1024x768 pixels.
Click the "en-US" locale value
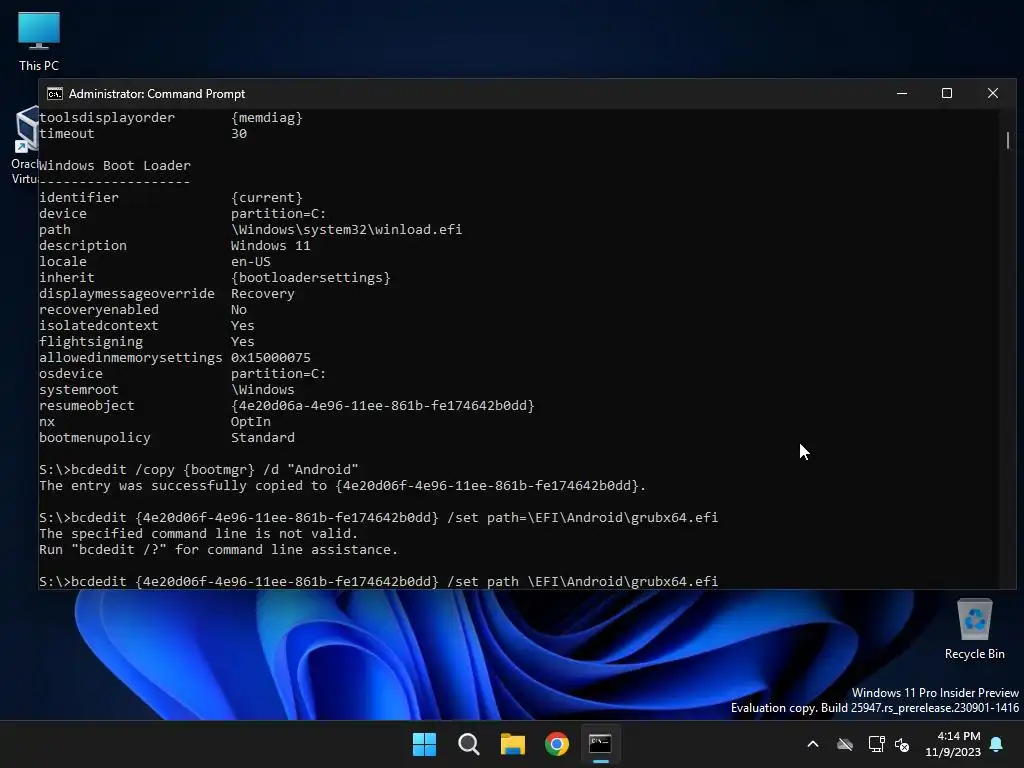(x=250, y=262)
